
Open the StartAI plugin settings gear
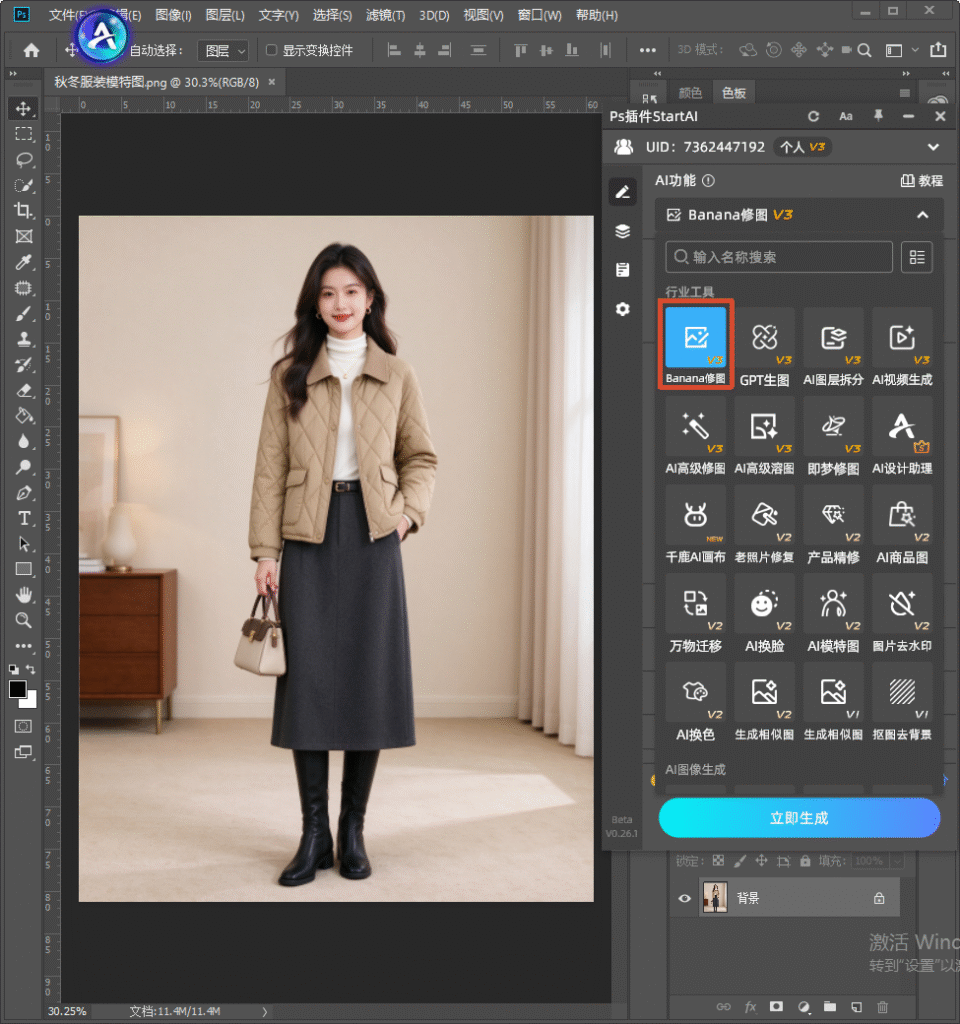(x=623, y=309)
